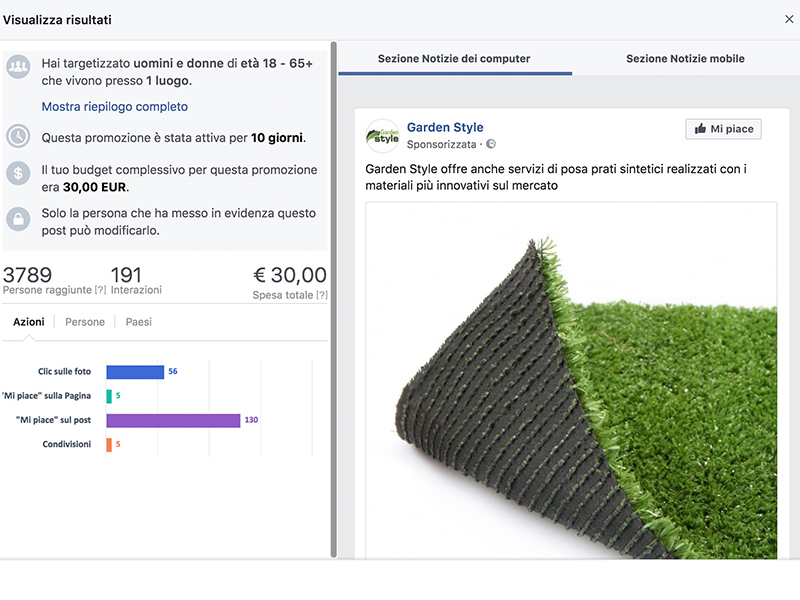Select the Azioni tab
This screenshot has width=800, height=600.
(29, 322)
